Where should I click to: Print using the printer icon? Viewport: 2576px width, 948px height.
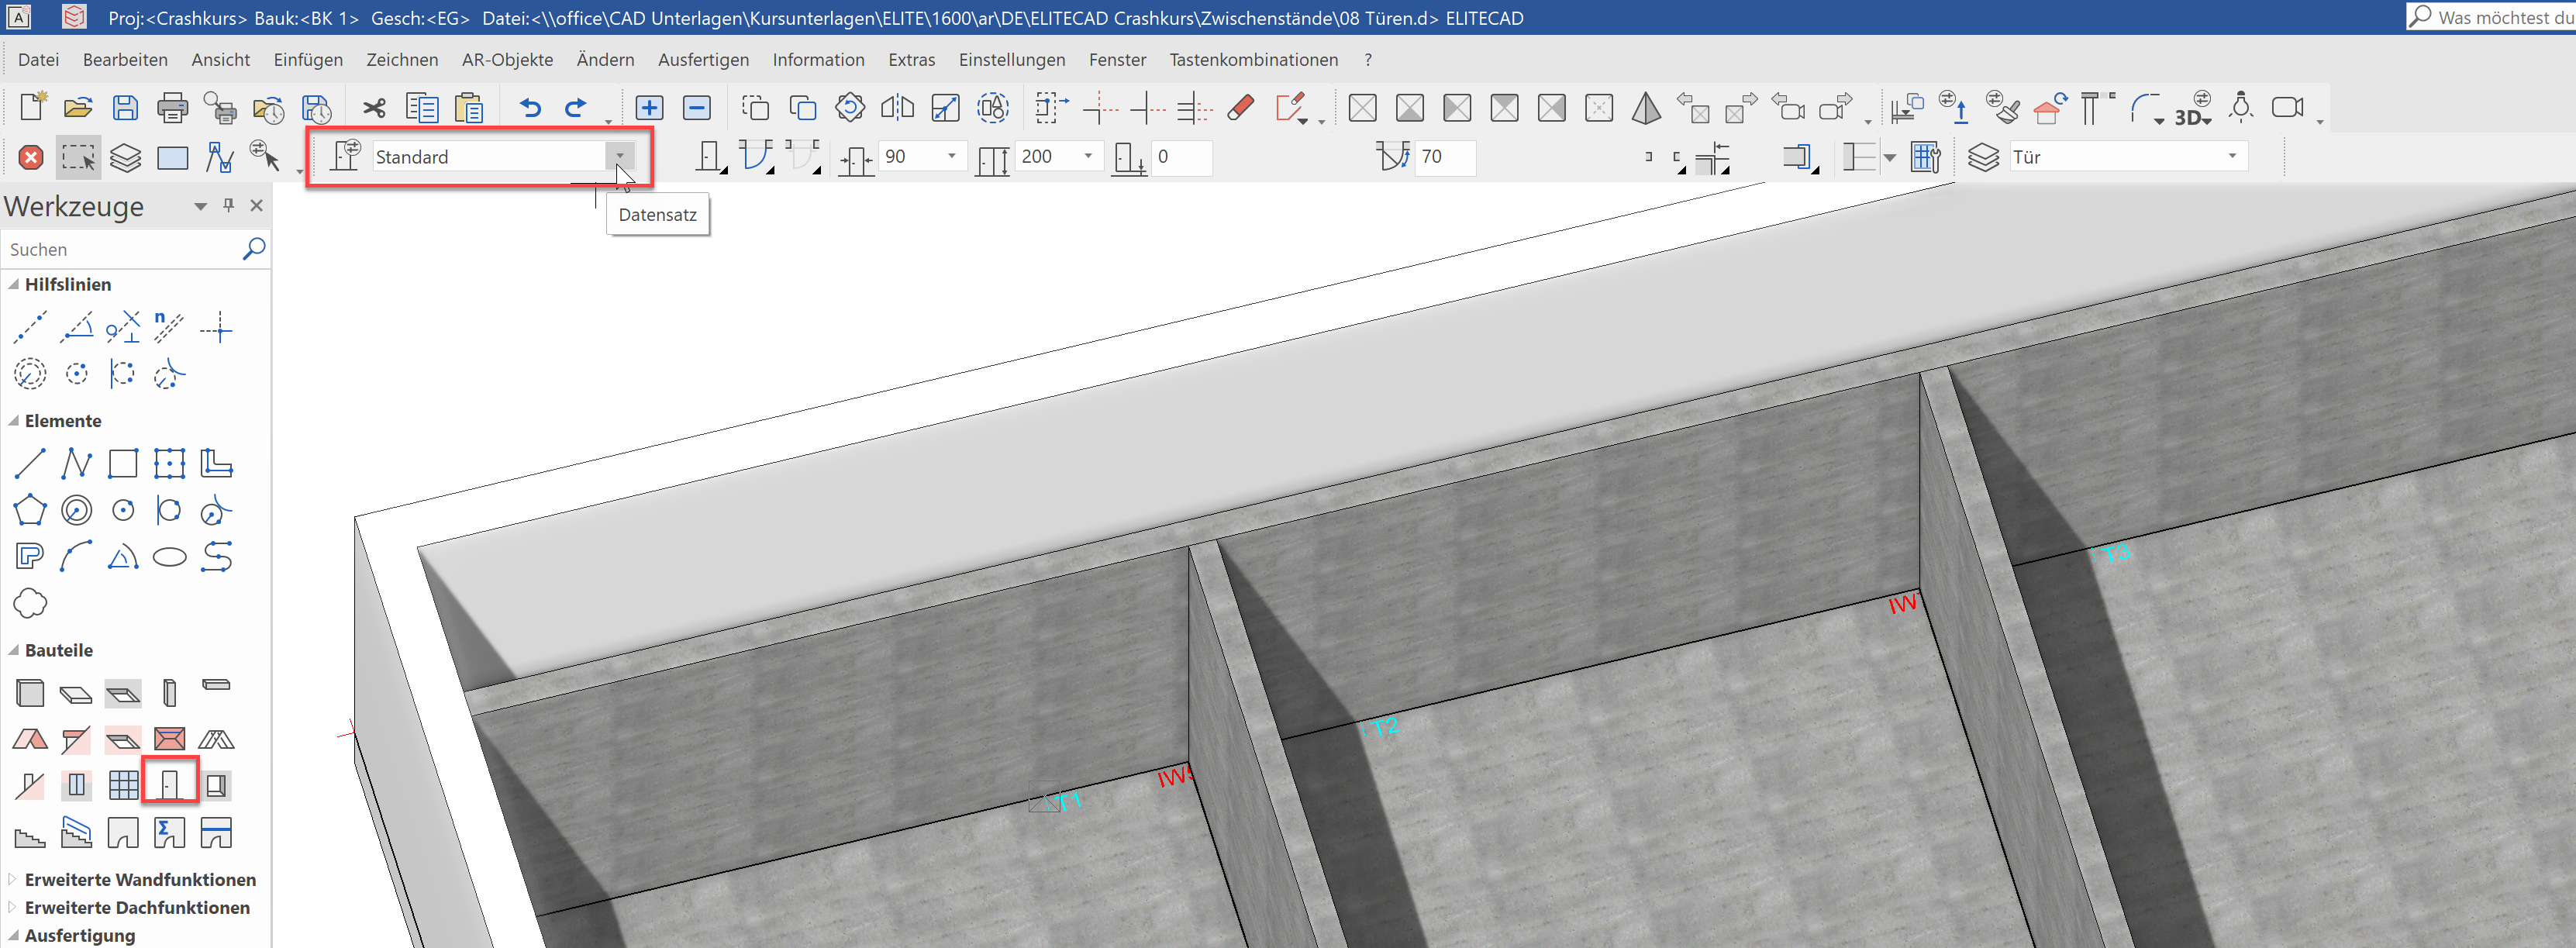point(172,107)
